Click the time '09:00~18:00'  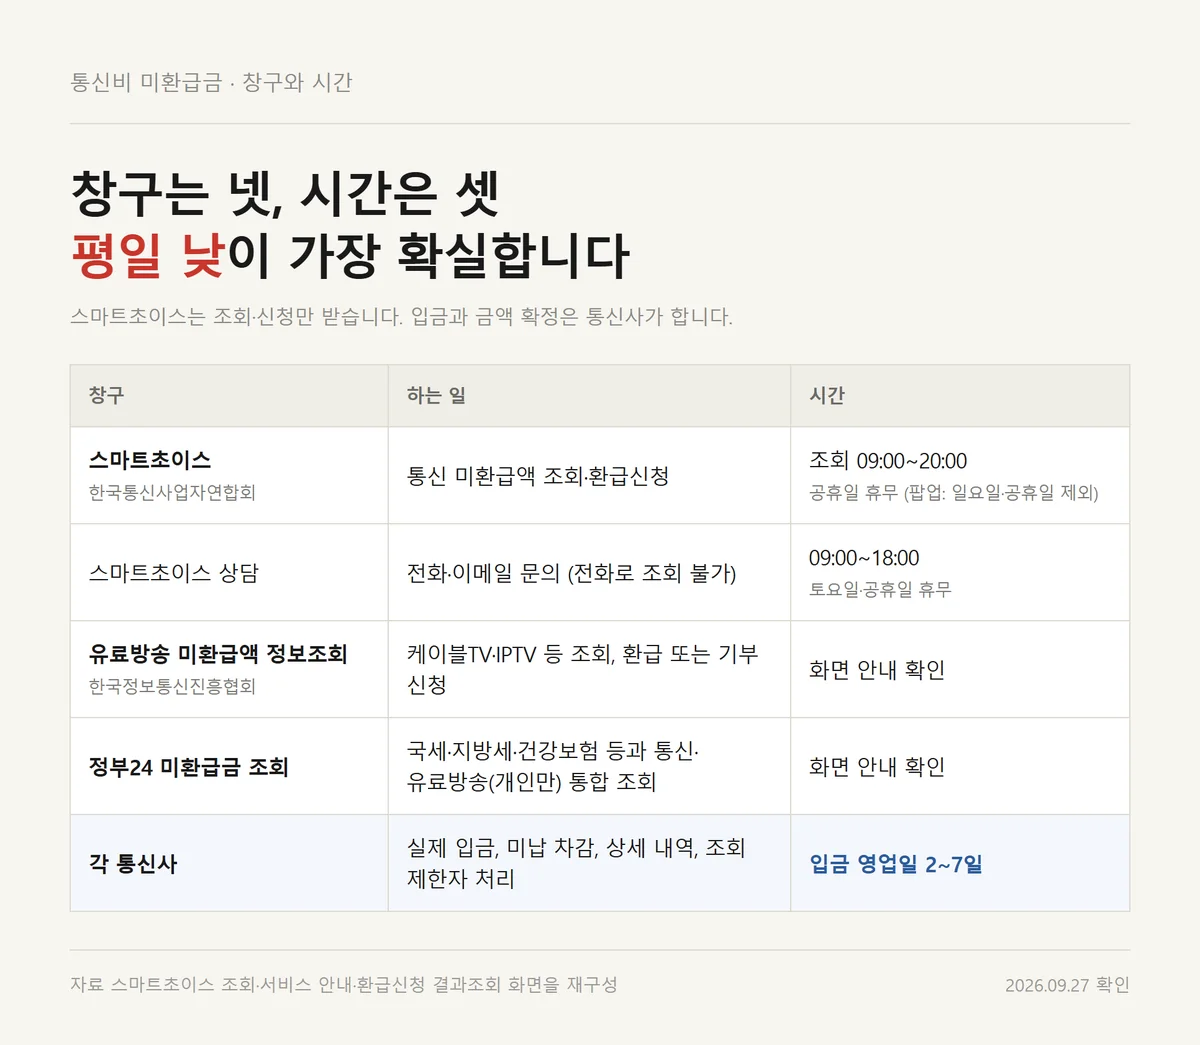pyautogui.click(x=864, y=557)
